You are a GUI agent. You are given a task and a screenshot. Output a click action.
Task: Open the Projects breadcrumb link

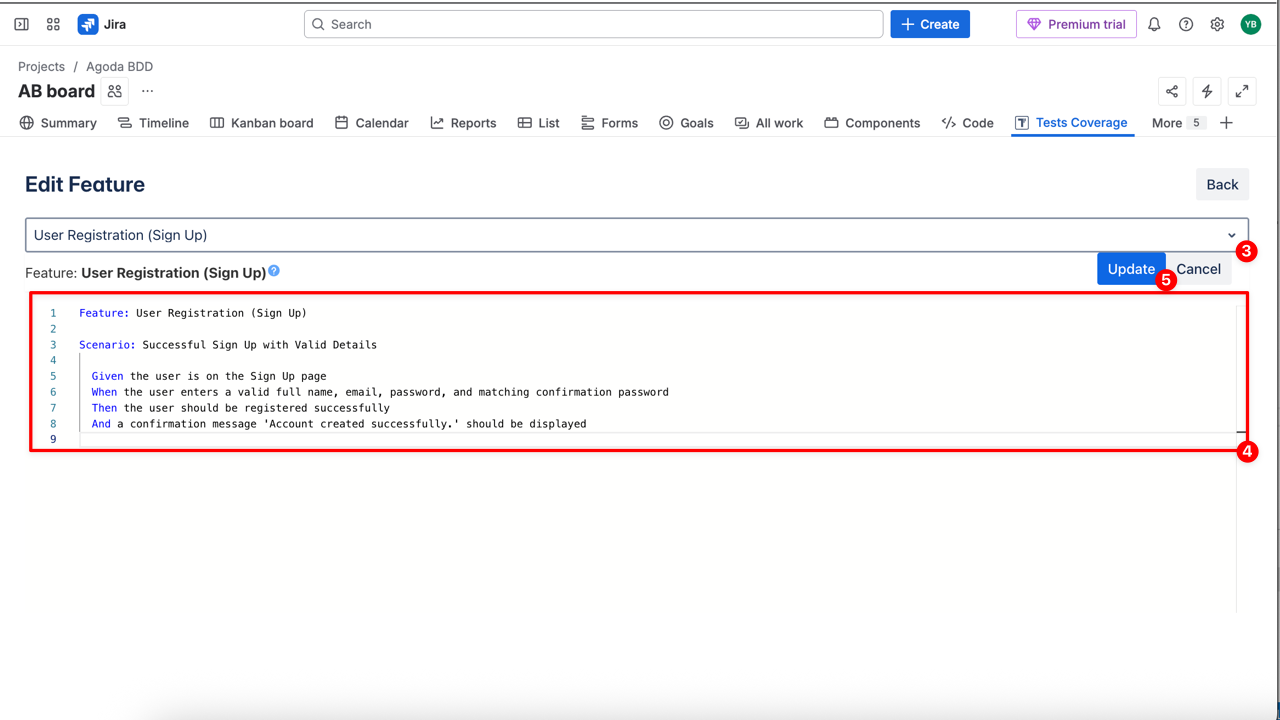tap(41, 66)
